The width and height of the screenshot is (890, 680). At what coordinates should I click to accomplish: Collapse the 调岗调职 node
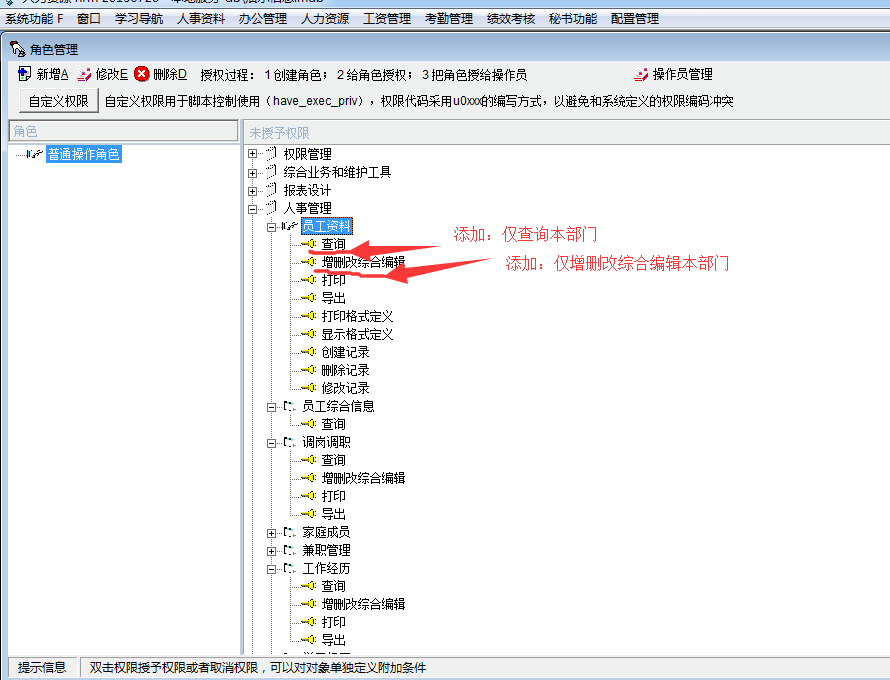[271, 442]
